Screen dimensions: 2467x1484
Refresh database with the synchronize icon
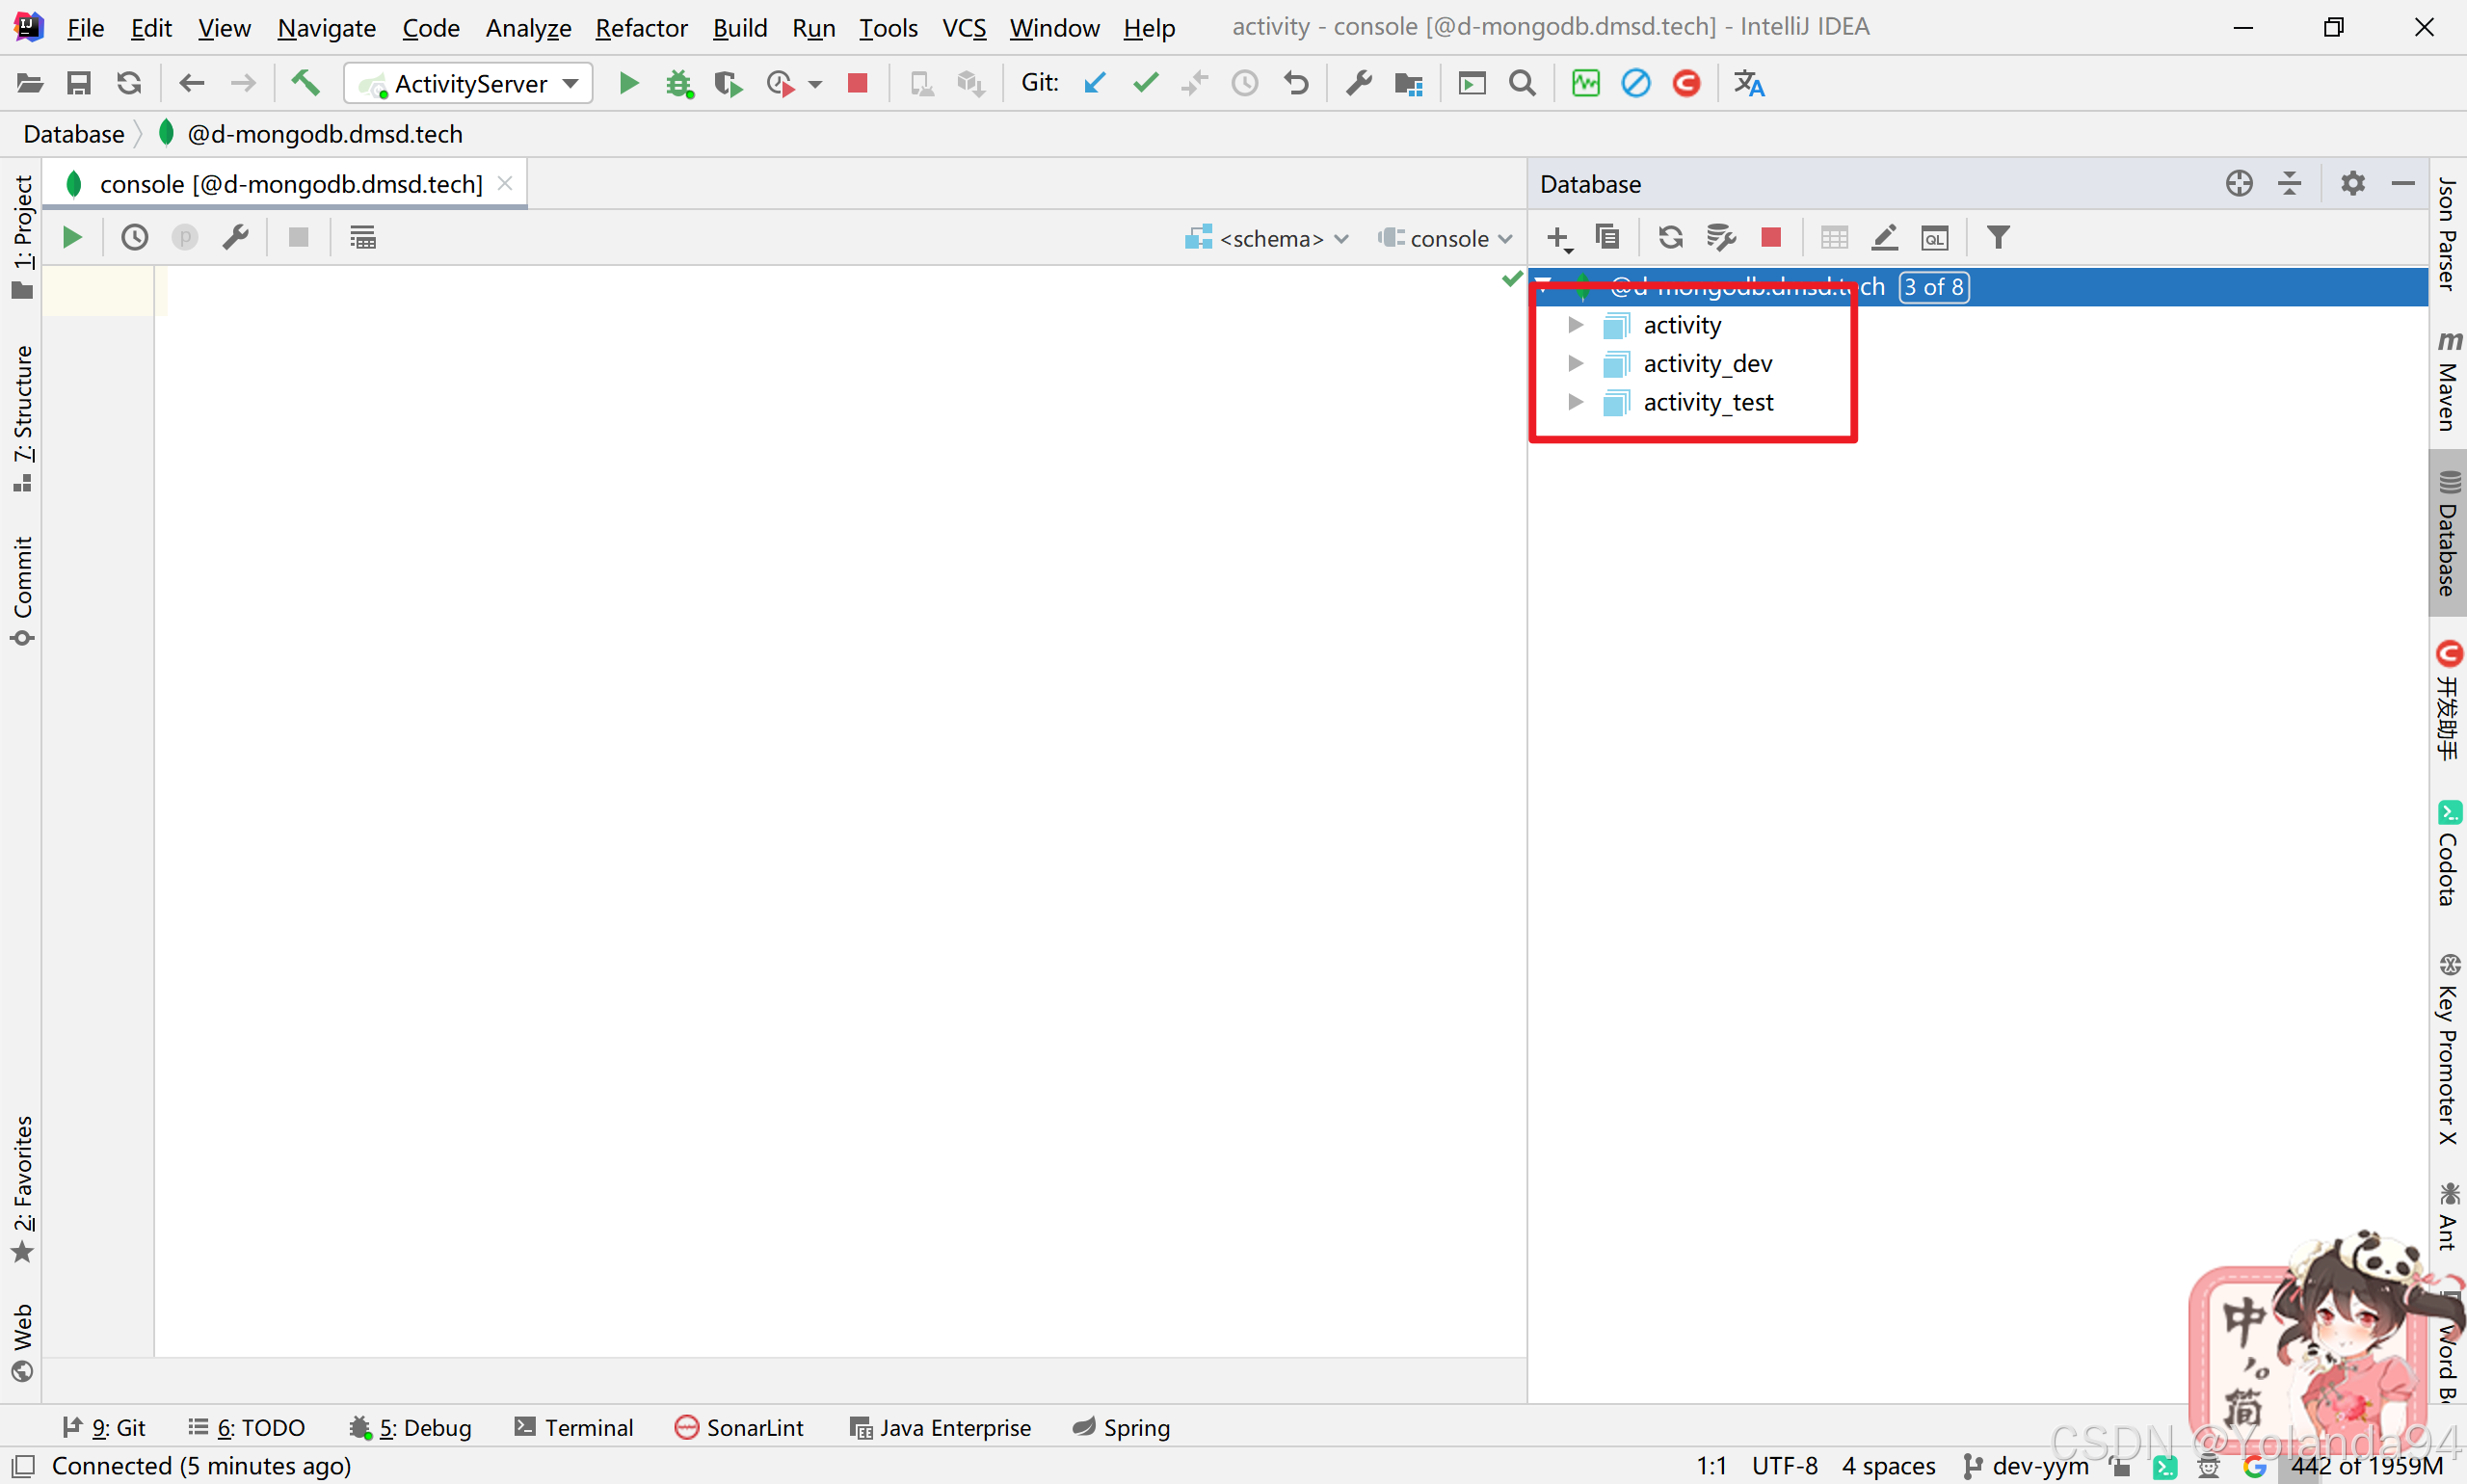[1670, 237]
